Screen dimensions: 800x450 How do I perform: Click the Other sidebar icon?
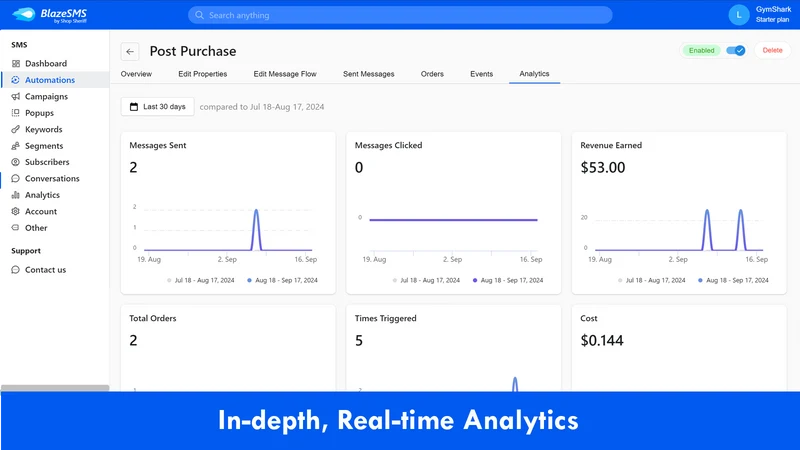click(x=16, y=228)
